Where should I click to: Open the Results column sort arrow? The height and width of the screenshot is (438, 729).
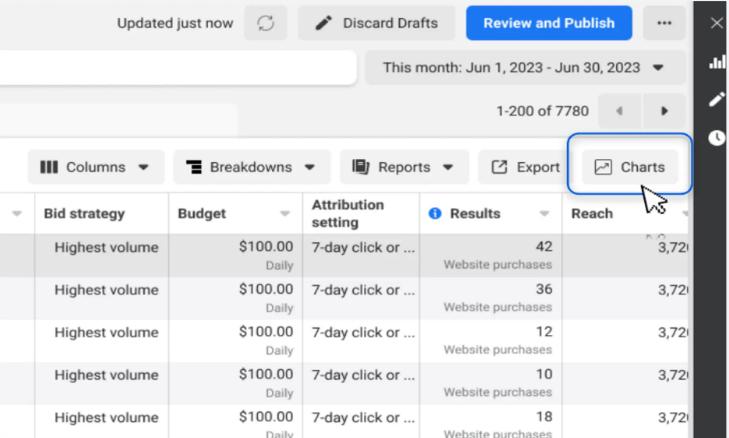pos(544,213)
